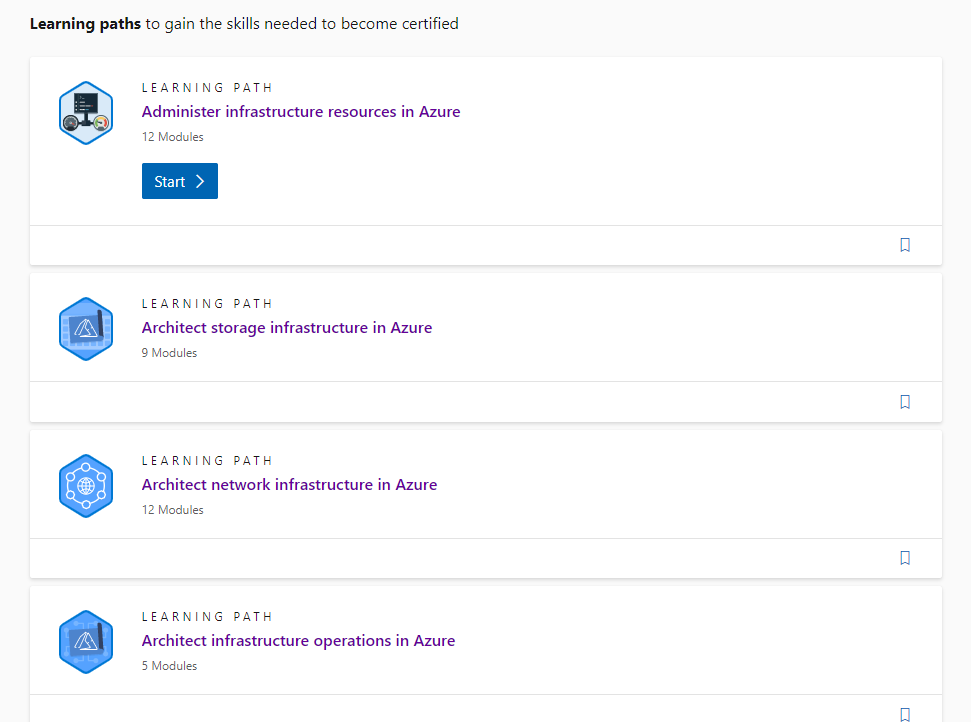
Task: Click the Architect network infrastructure globe badge
Action: 86,486
